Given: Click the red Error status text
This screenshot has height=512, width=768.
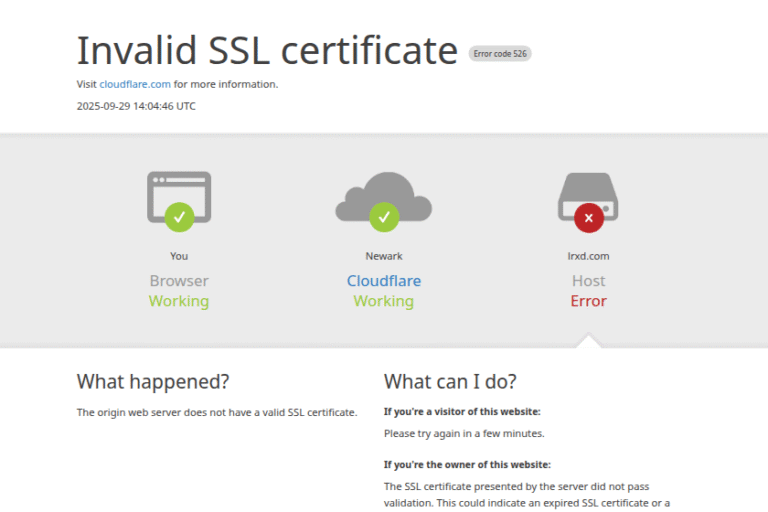Looking at the screenshot, I should point(588,301).
